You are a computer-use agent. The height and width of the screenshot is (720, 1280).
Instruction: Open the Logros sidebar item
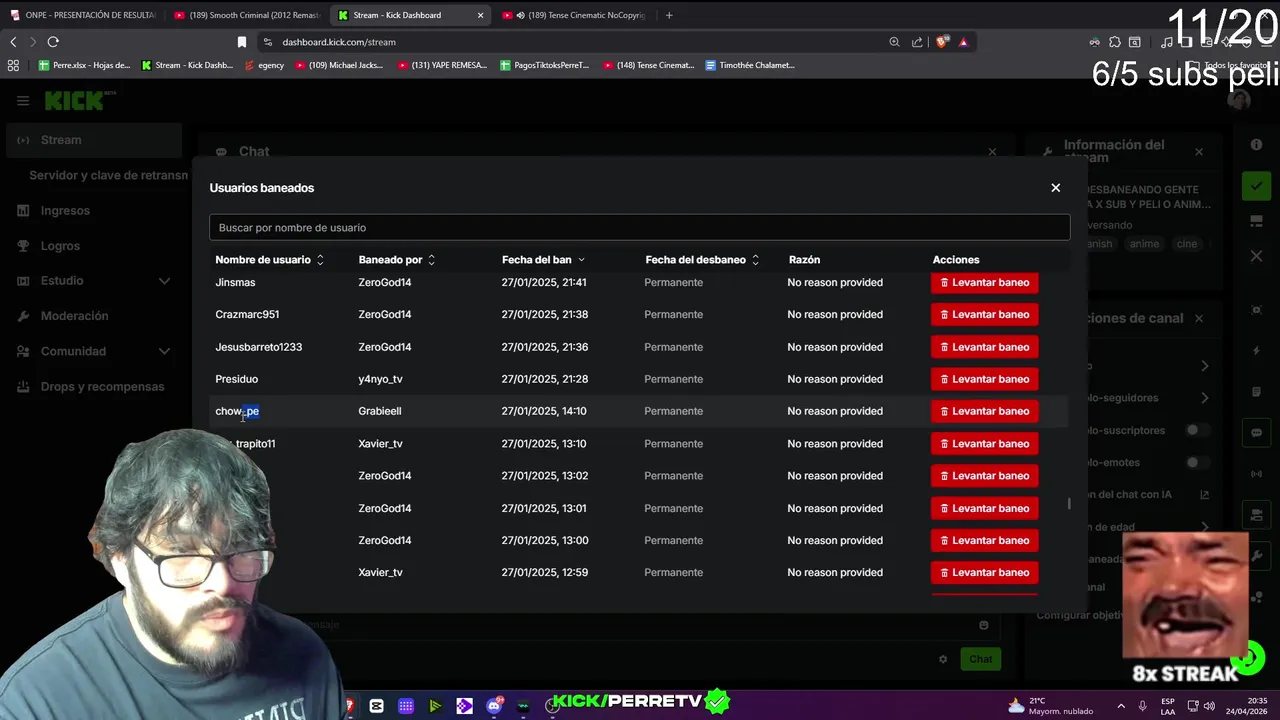[93, 246]
